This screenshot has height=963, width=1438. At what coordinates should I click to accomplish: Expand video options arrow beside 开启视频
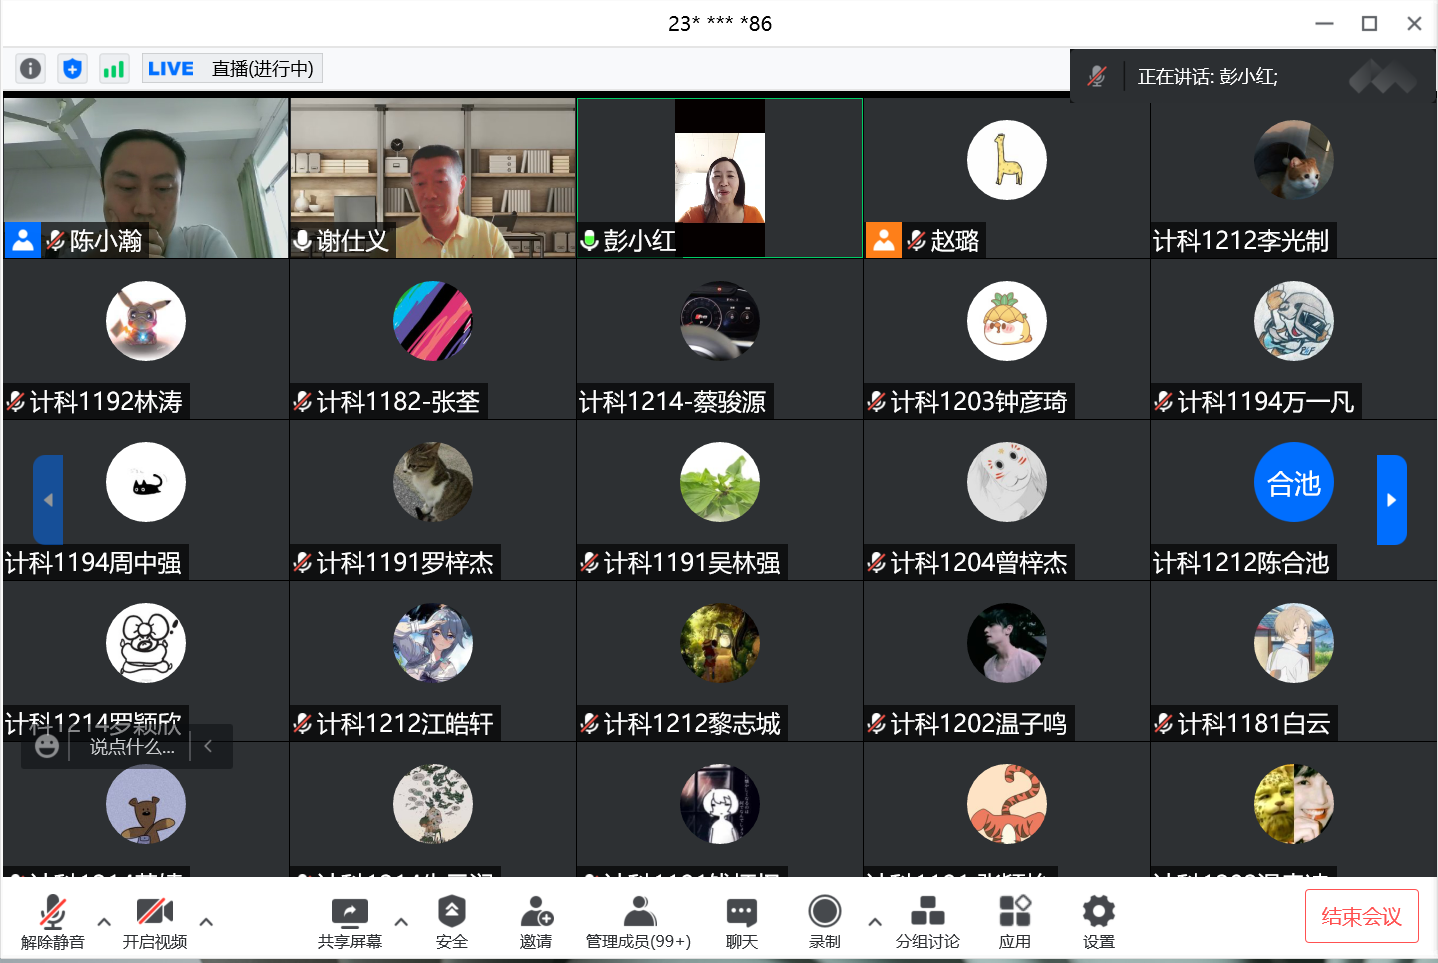[206, 922]
